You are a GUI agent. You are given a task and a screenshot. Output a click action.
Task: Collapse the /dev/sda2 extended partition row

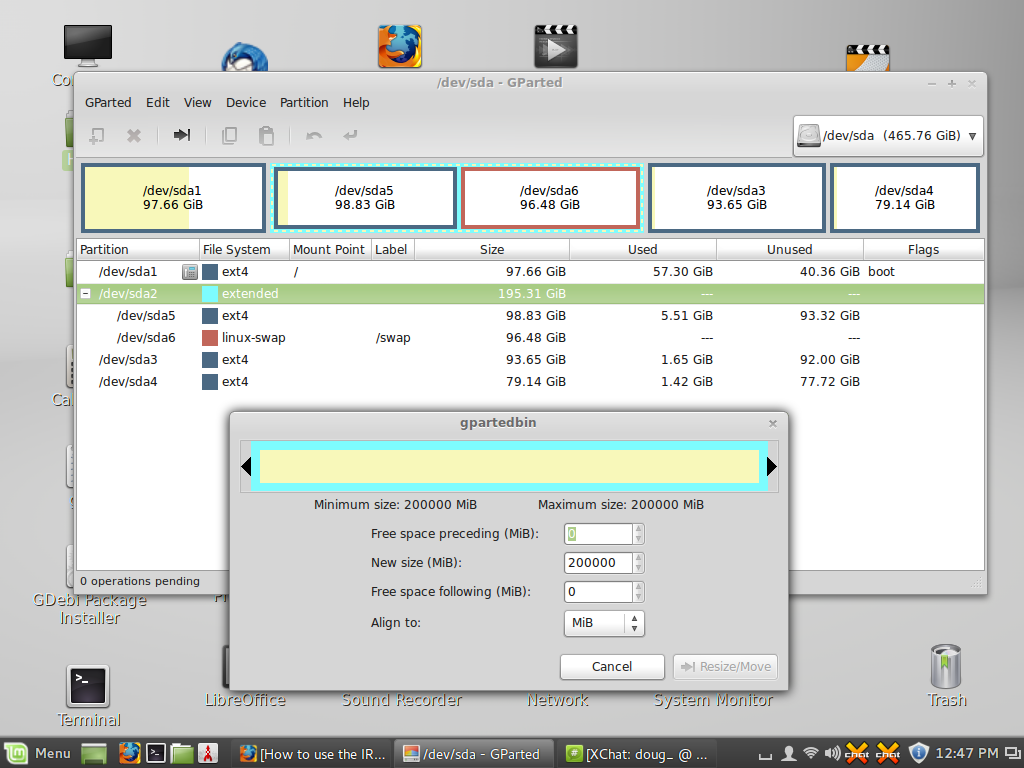point(86,294)
